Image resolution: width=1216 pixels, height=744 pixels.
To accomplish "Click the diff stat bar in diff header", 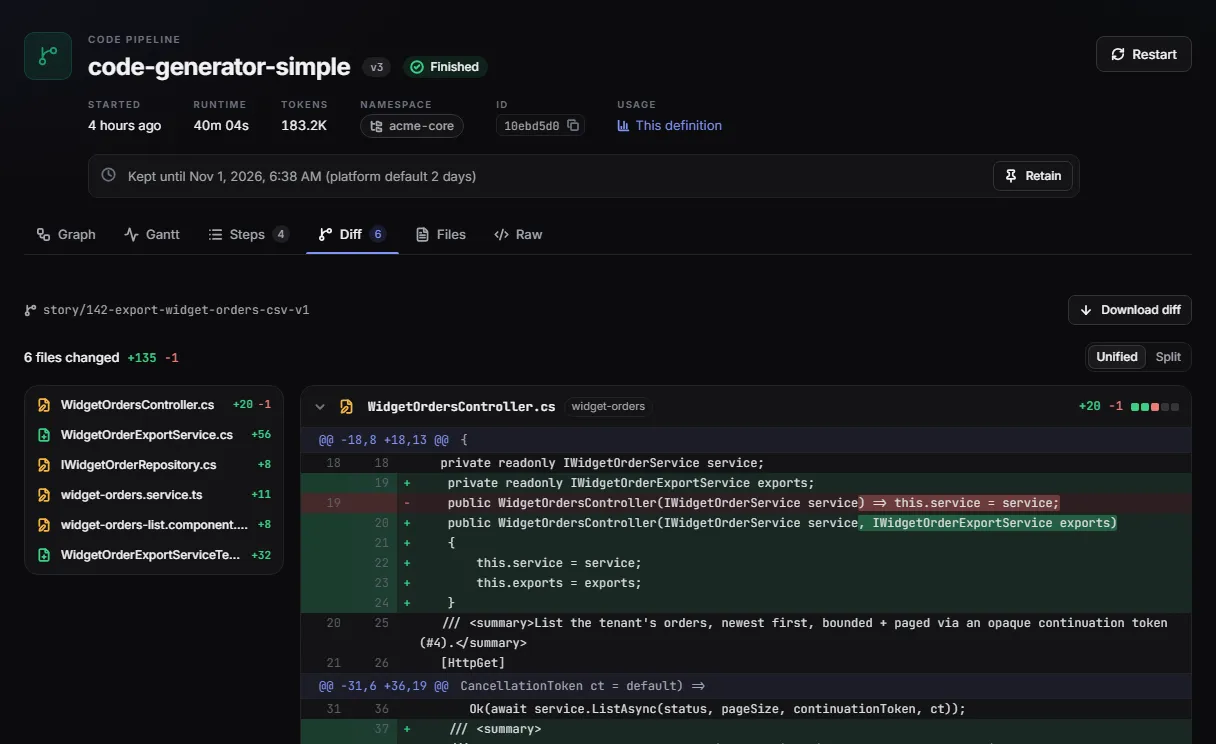I will pyautogui.click(x=1155, y=407).
